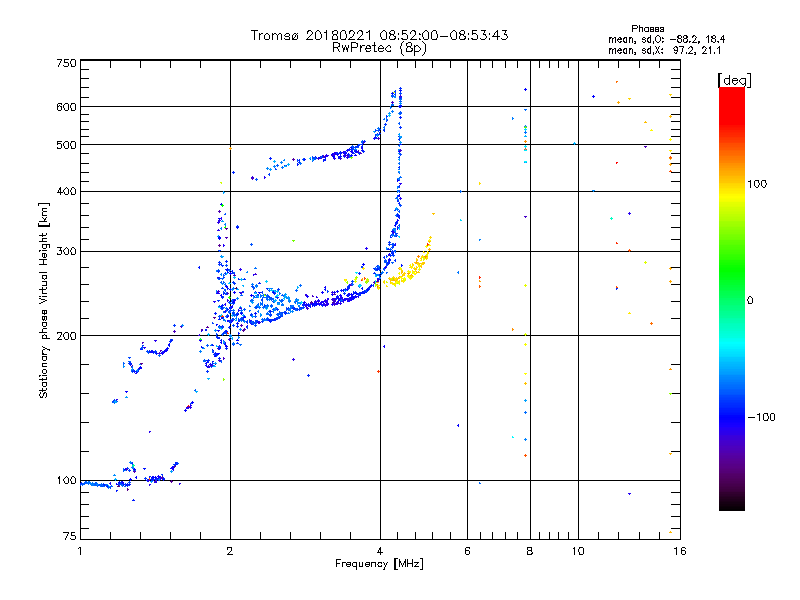Click the 'RwPretec (8p)' subtitle

tap(379, 48)
